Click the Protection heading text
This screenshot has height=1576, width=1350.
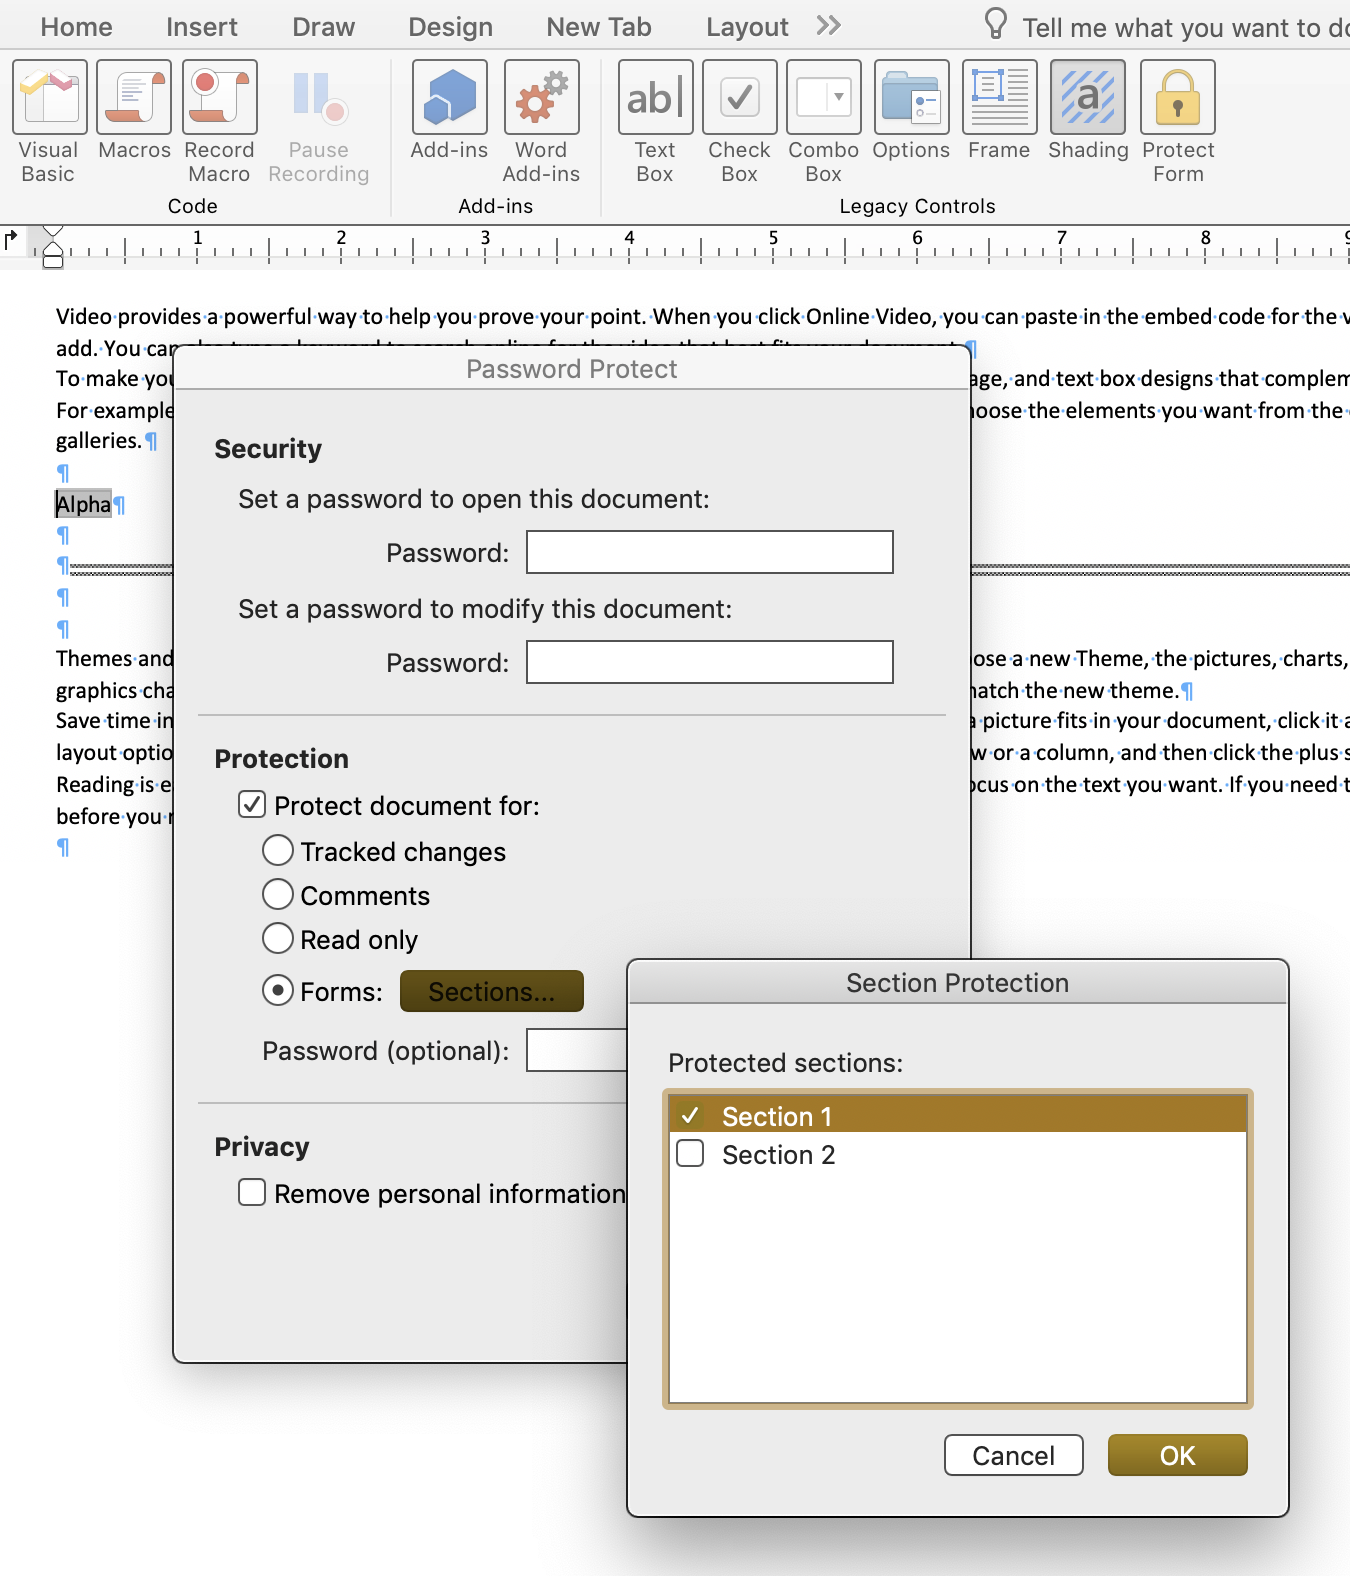click(x=281, y=759)
